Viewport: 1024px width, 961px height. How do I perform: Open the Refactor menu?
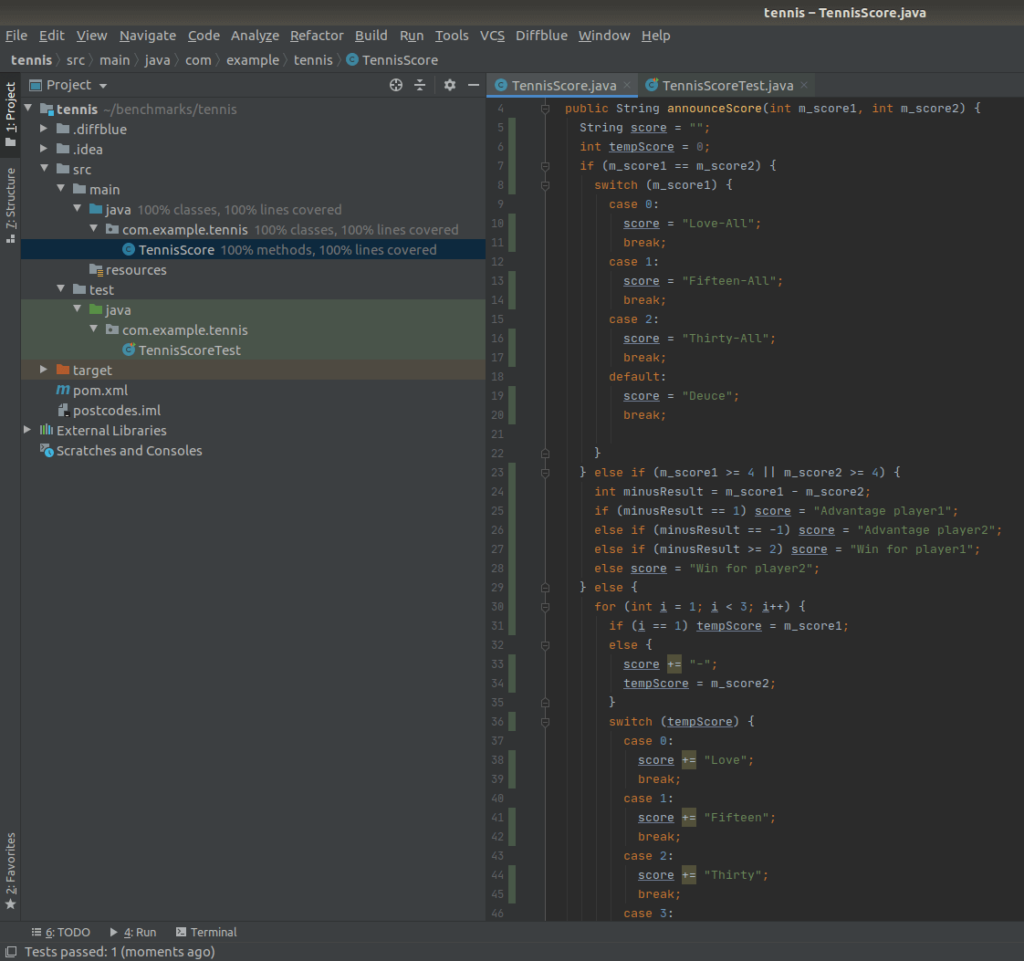[316, 35]
